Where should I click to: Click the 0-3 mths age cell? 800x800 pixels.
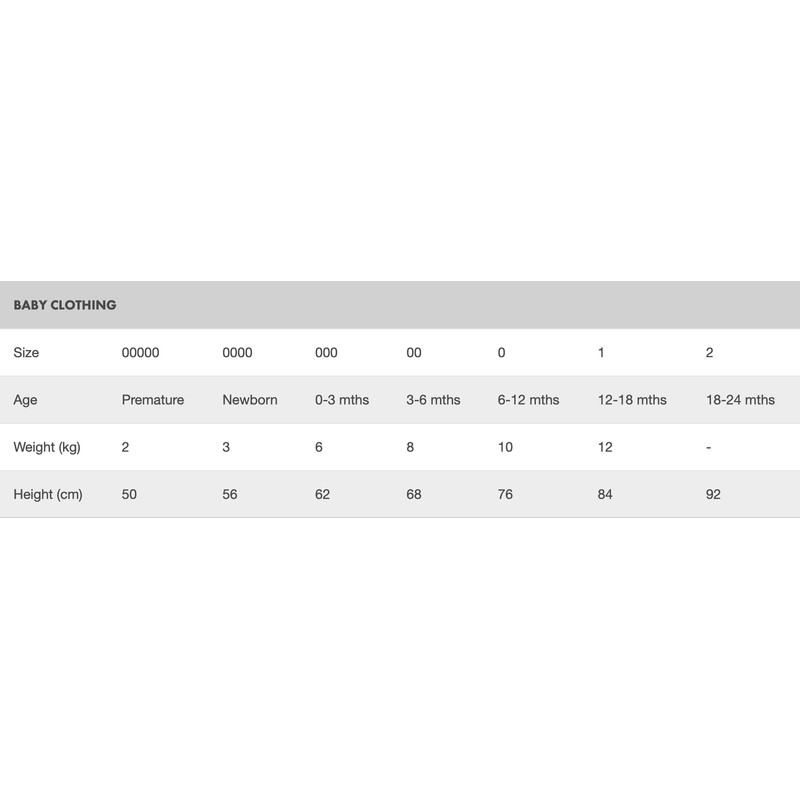coord(342,400)
